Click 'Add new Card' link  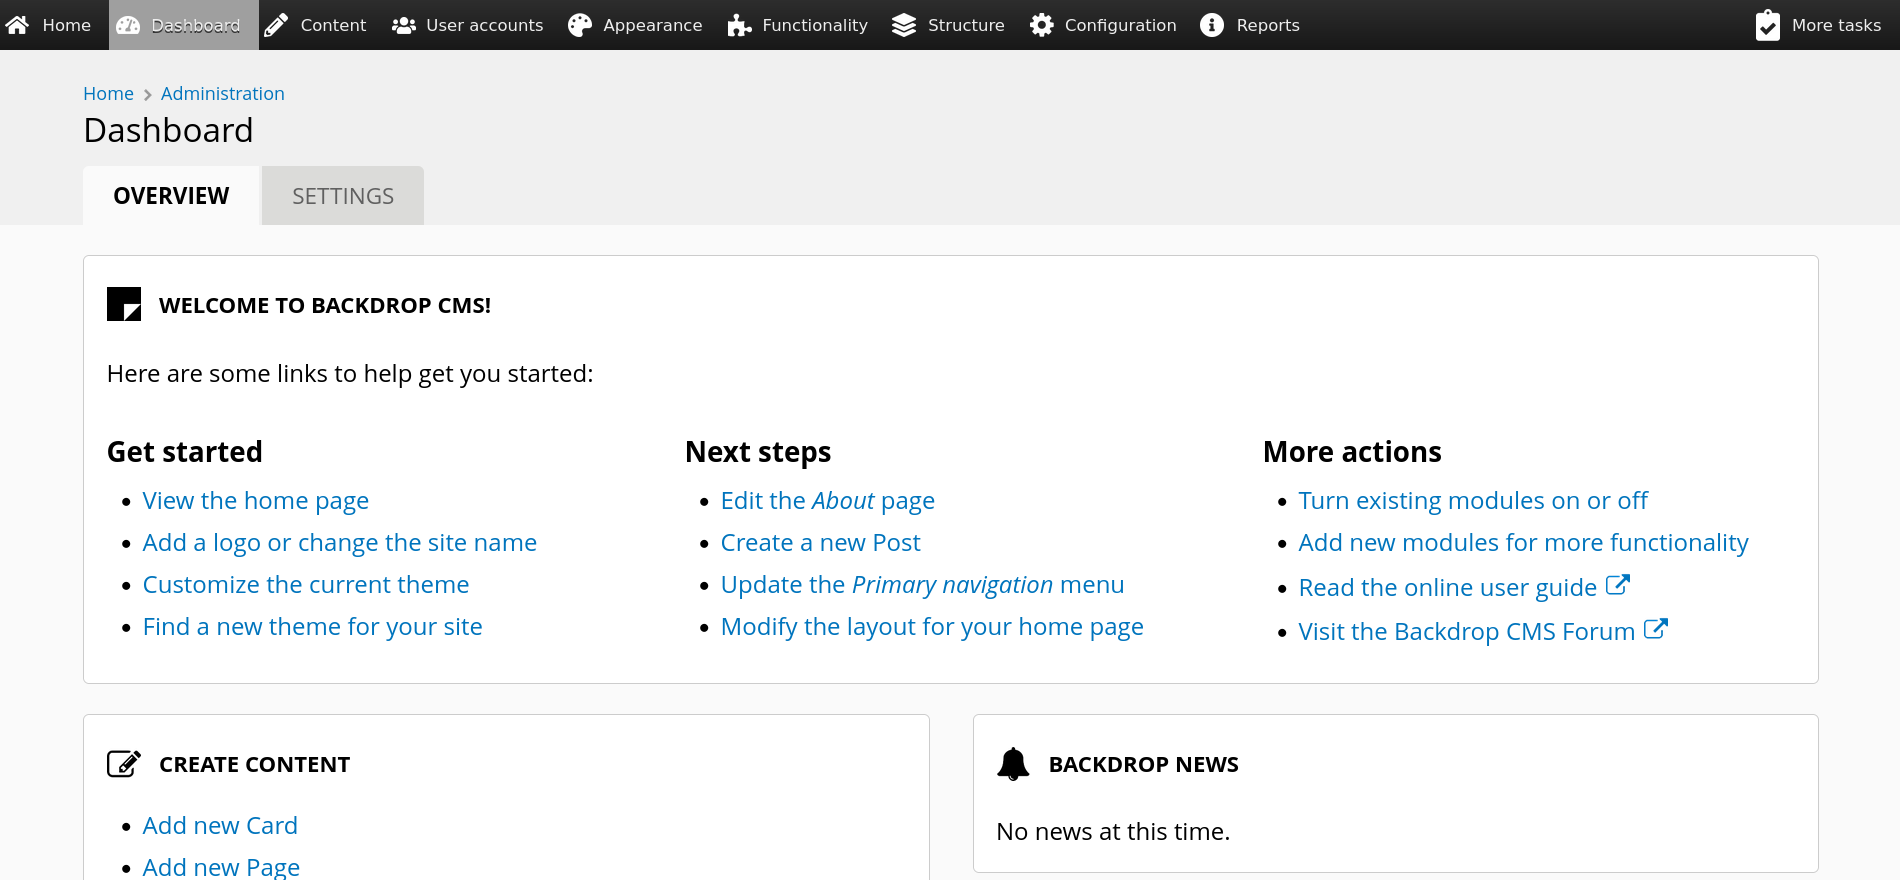point(220,826)
